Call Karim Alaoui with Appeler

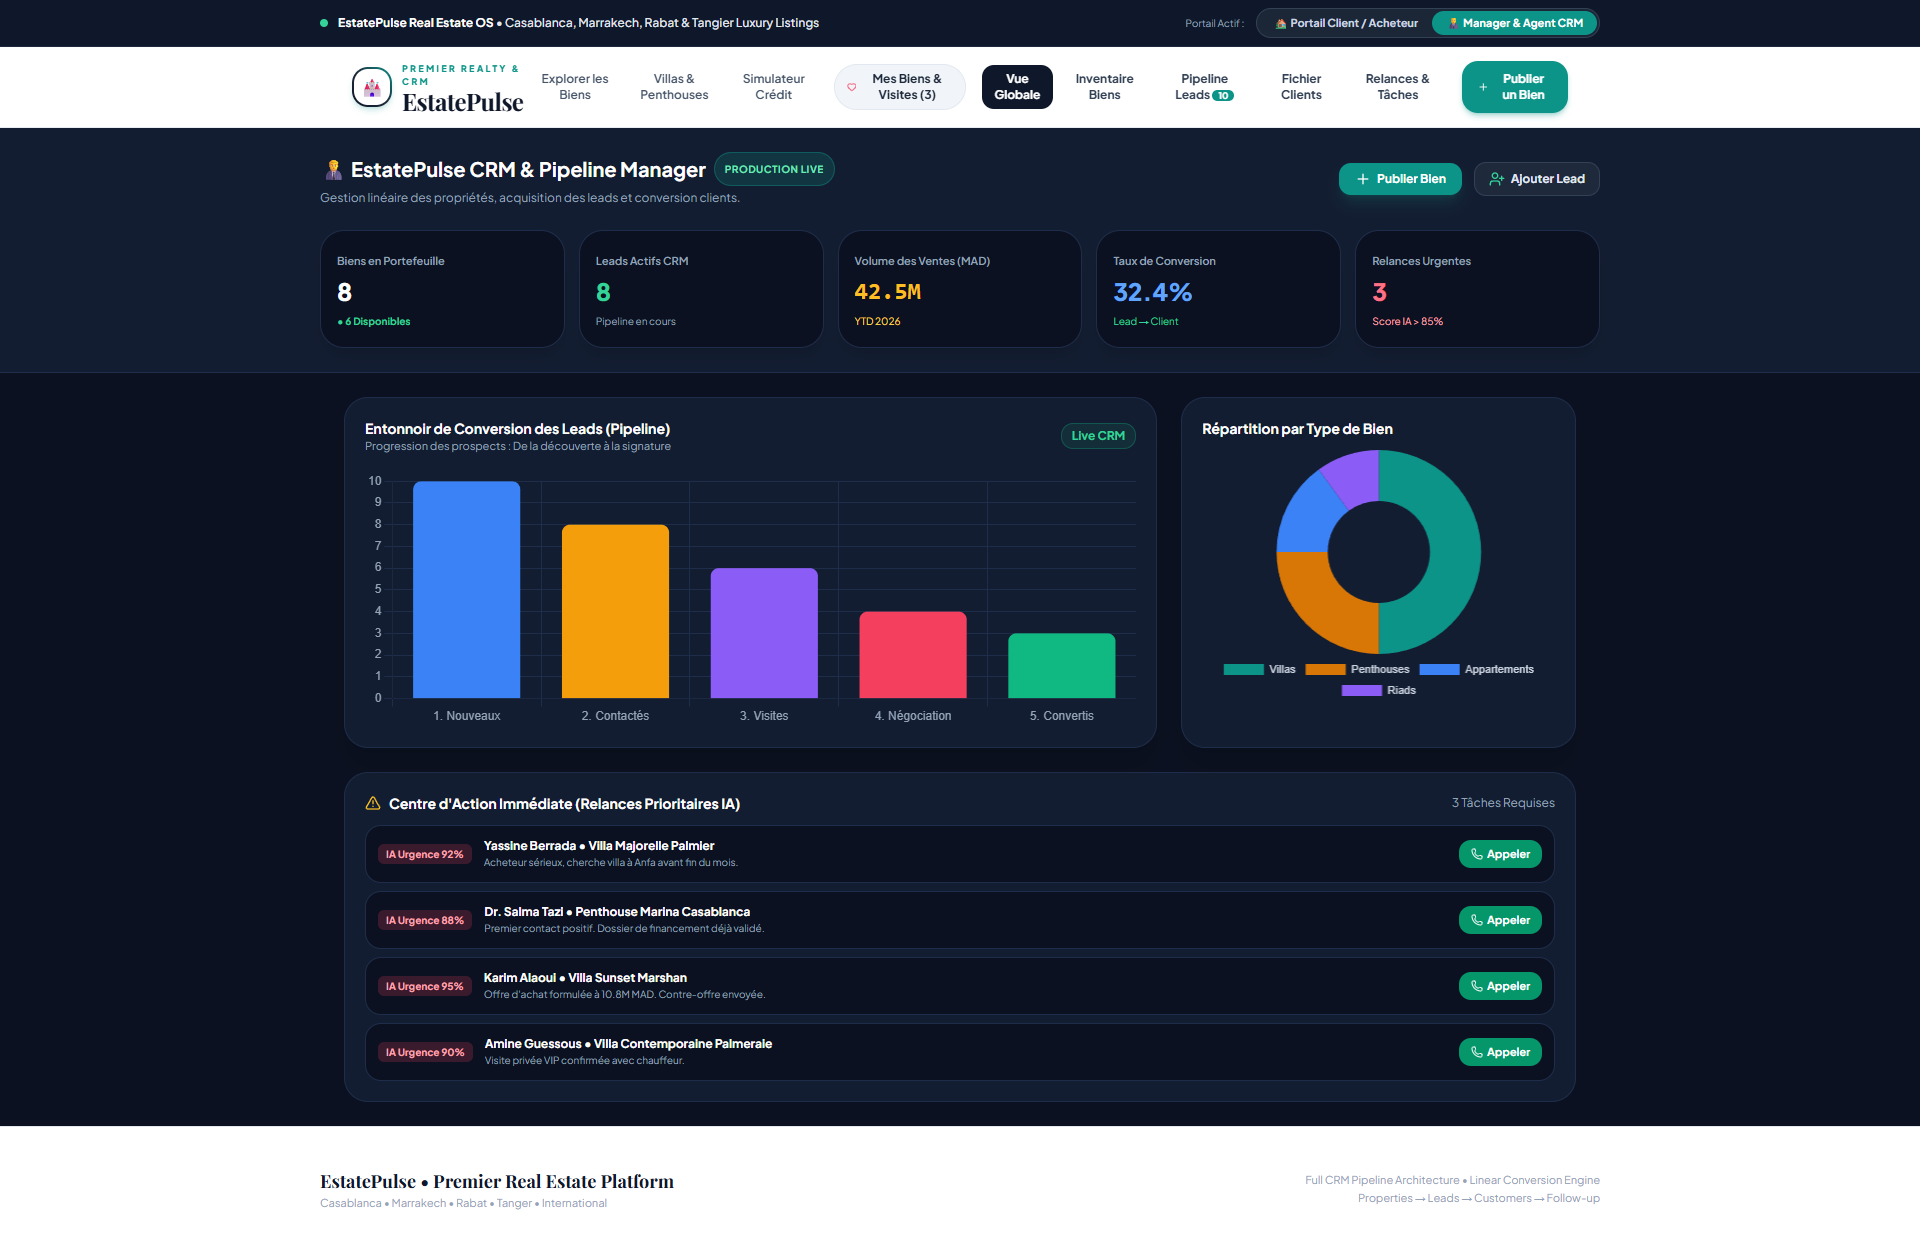pos(1500,986)
